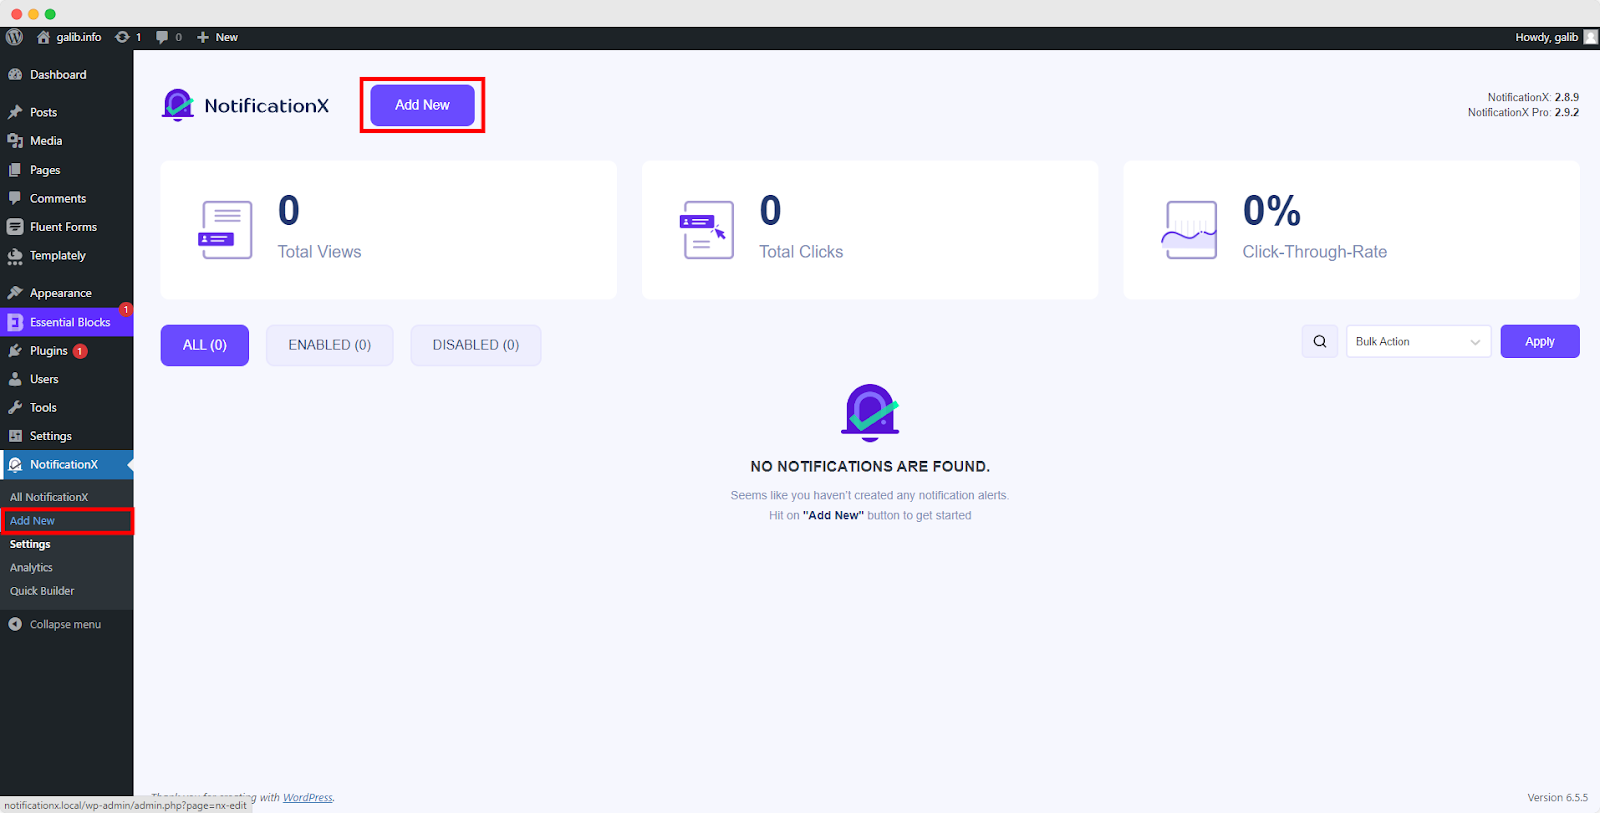The image size is (1600, 813).
Task: Click the Media library icon
Action: (x=15, y=141)
